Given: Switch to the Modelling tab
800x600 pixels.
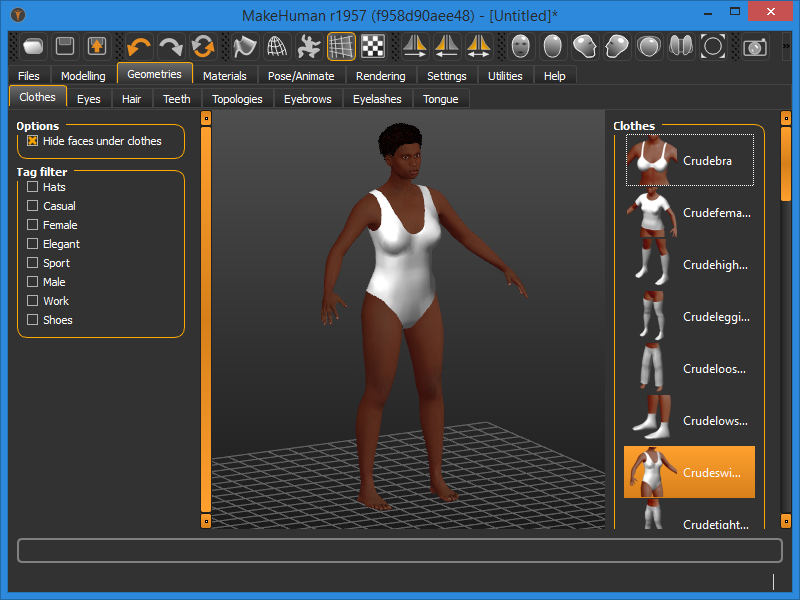Looking at the screenshot, I should (x=83, y=76).
